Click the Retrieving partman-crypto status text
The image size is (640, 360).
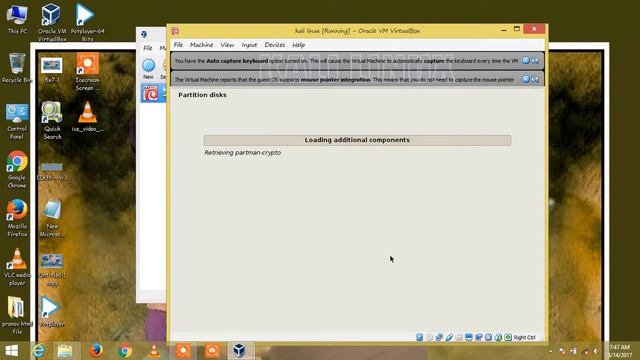[242, 153]
